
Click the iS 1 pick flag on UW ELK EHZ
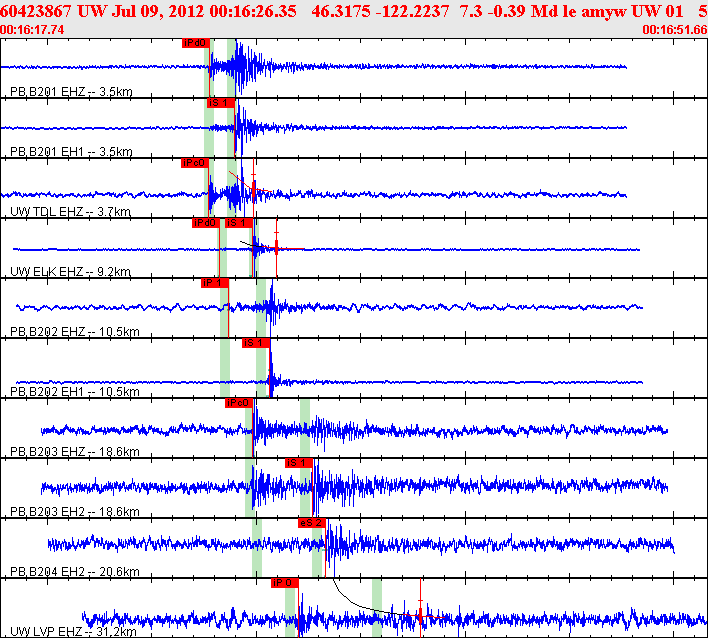239,223
